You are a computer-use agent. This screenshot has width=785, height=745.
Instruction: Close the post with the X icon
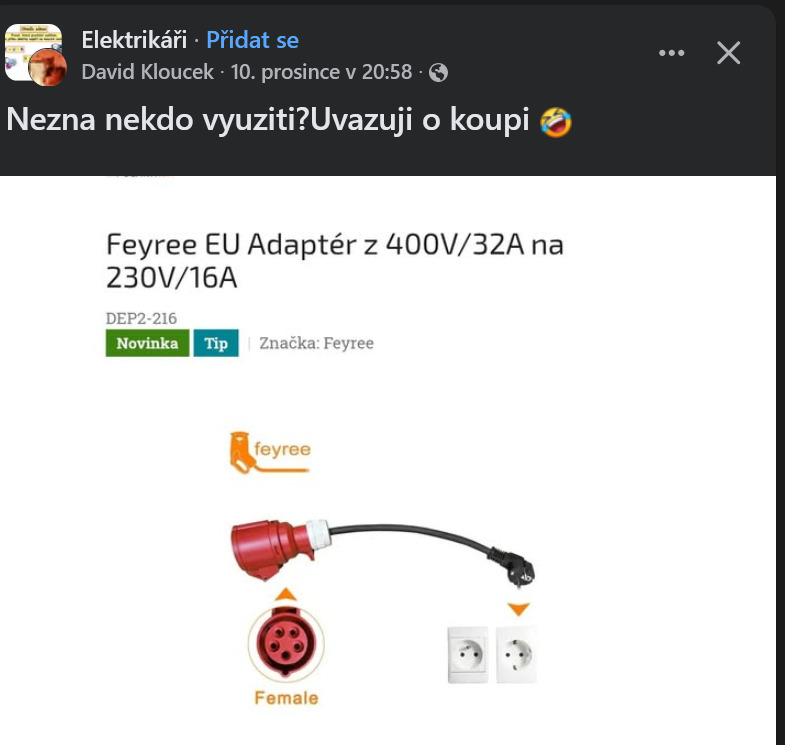click(728, 53)
